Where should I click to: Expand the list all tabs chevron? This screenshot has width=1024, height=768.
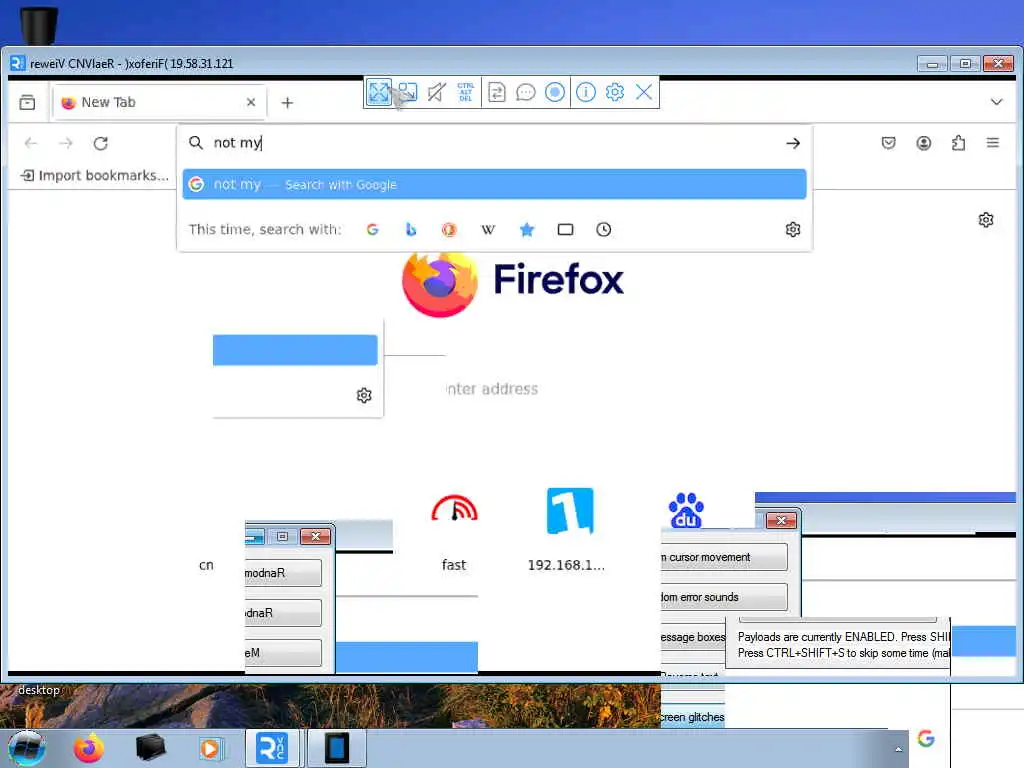(x=997, y=102)
